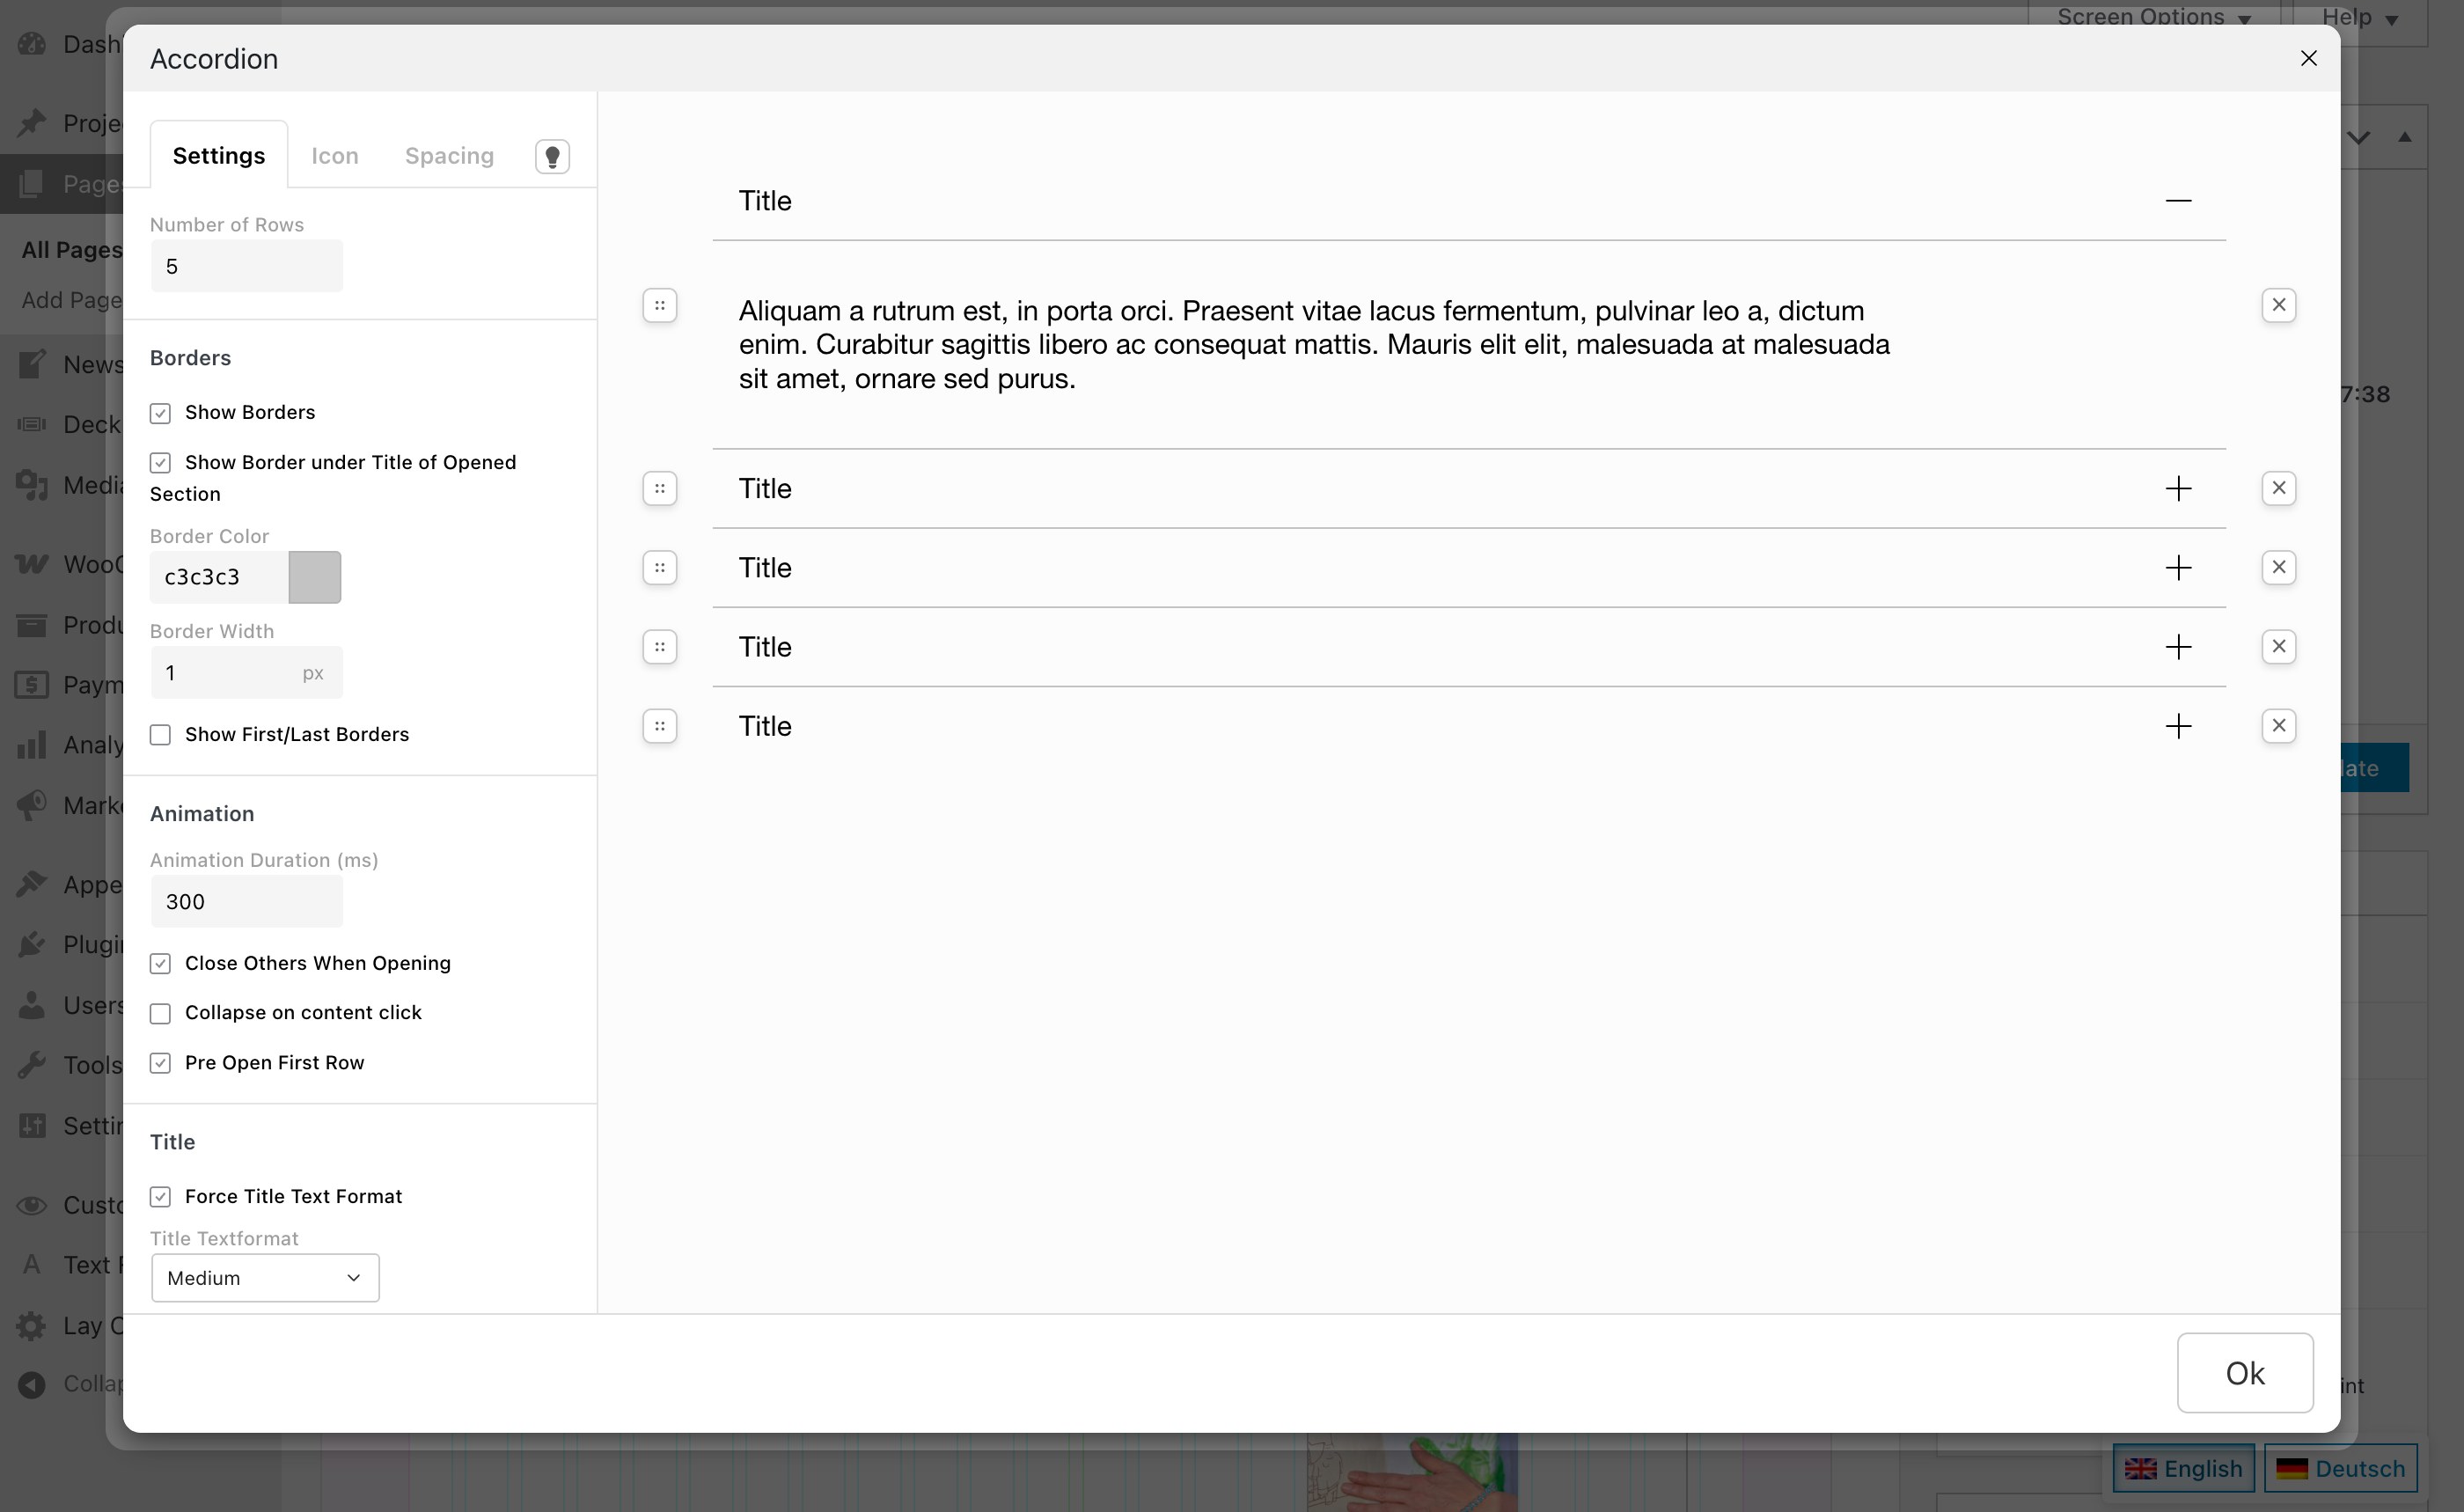Click Pages icon in sidebar

32,183
